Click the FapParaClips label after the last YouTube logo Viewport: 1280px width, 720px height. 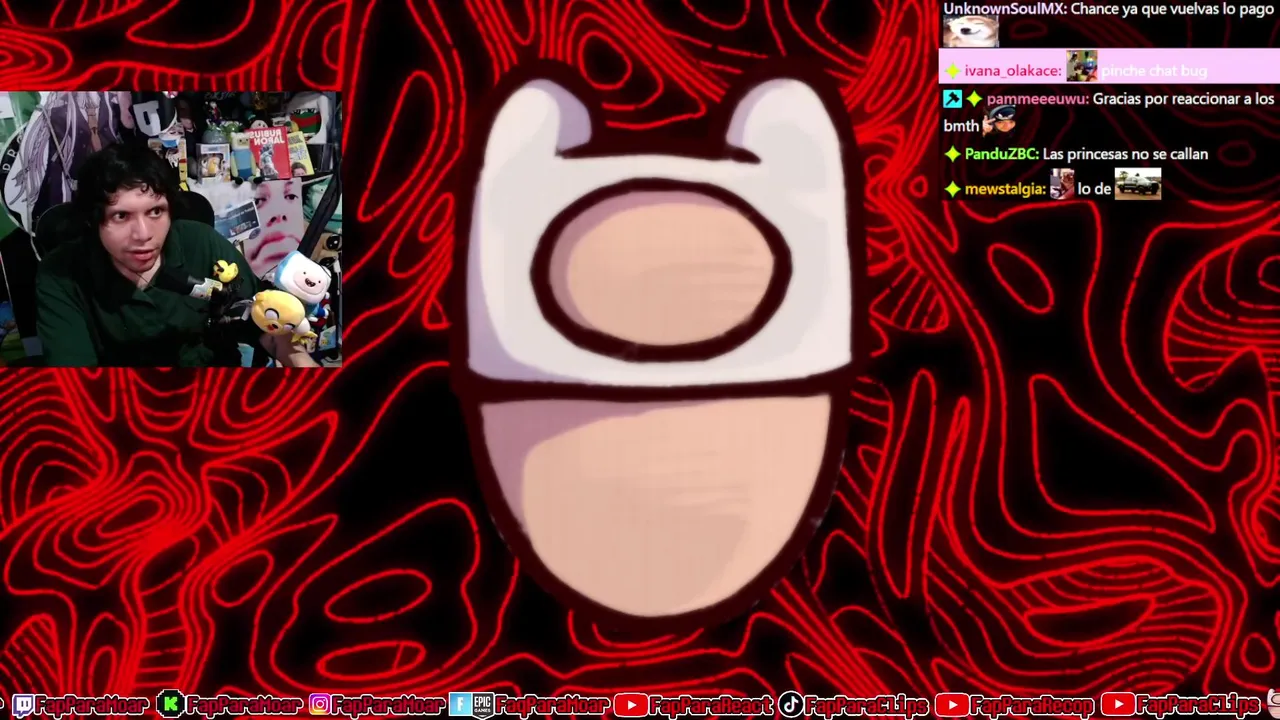tap(1198, 706)
